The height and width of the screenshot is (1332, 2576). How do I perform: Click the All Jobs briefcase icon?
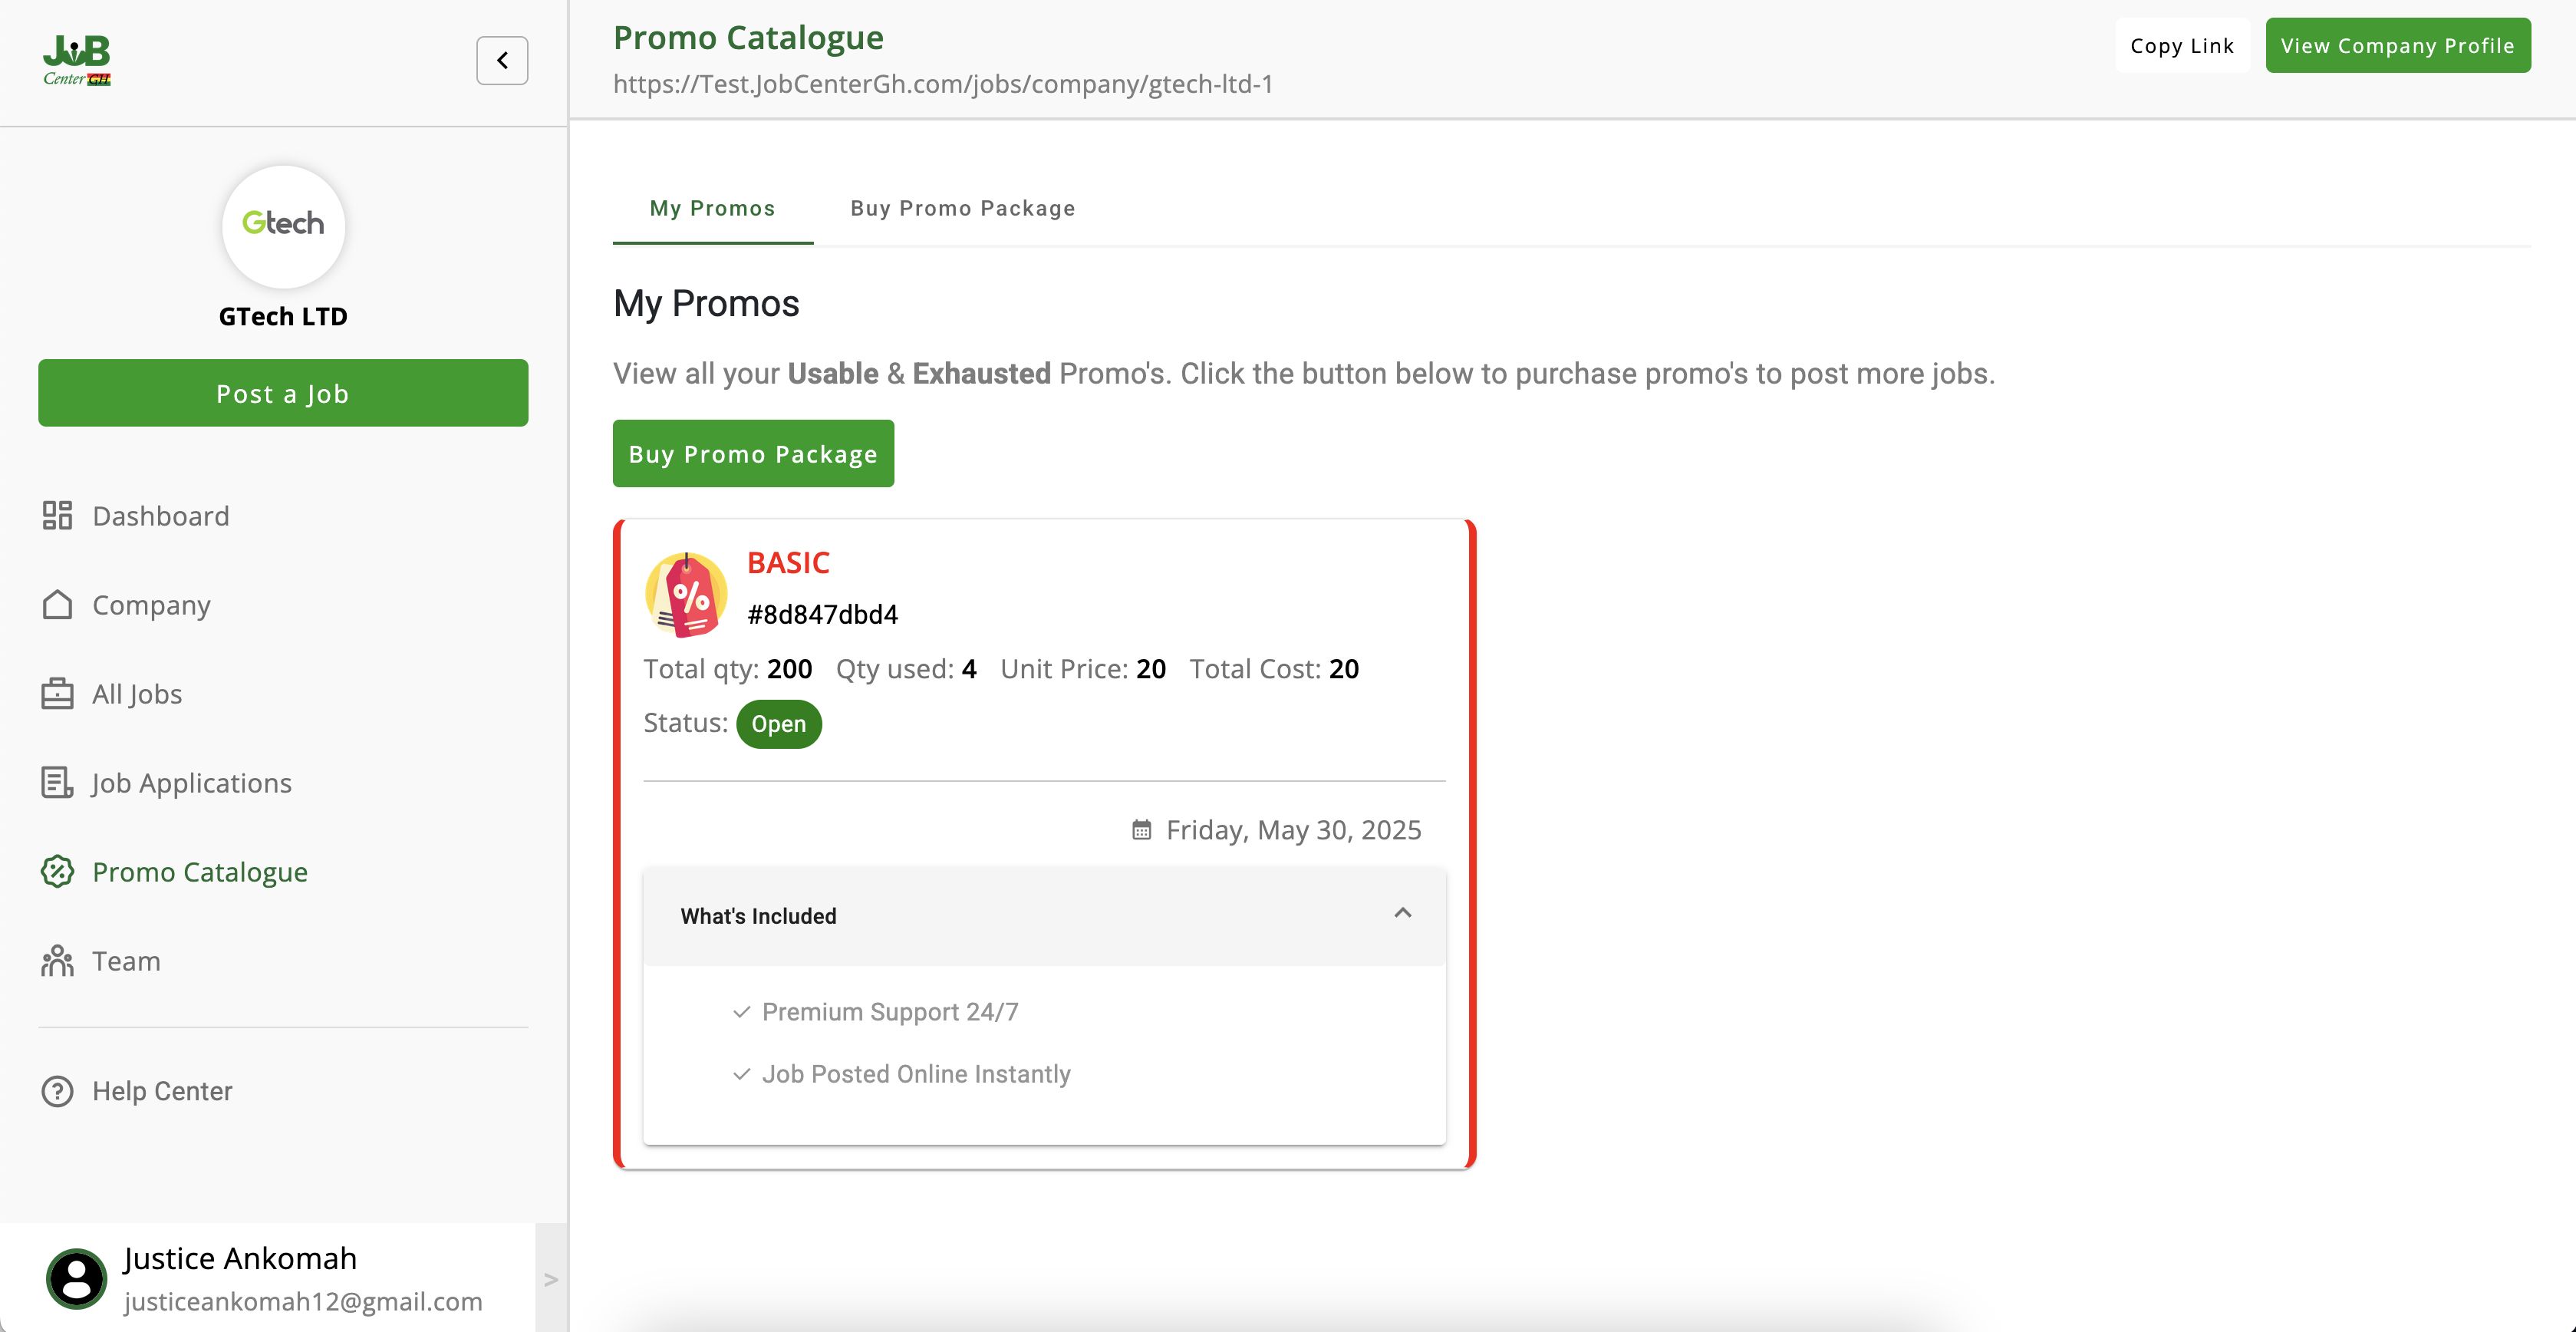tap(57, 693)
